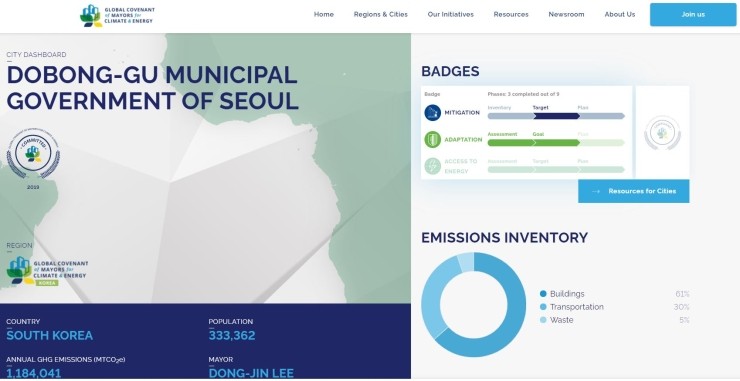This screenshot has height=381, width=740.
Task: Open Our Initiatives menu
Action: coord(451,15)
